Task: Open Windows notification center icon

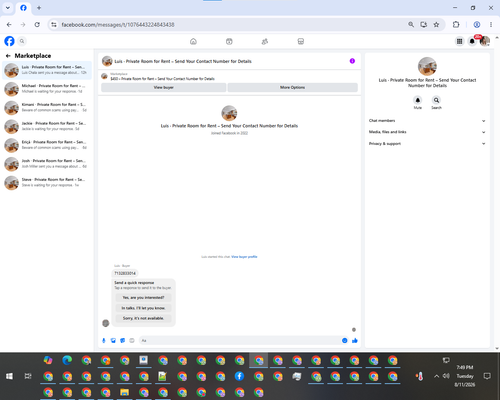Action: click(487, 376)
